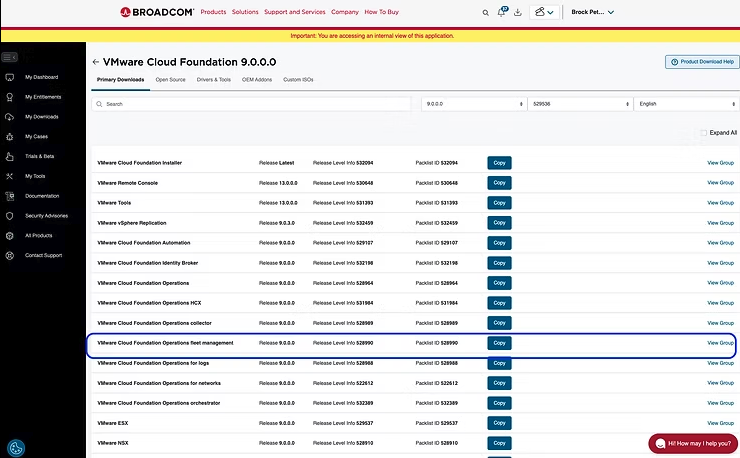
Task: Select the Custom ISOs tab
Action: pyautogui.click(x=298, y=79)
